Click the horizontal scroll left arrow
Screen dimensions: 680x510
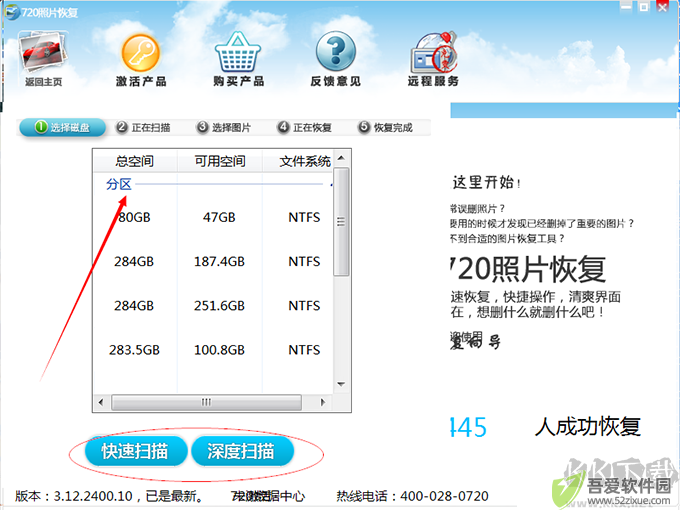[x=101, y=402]
